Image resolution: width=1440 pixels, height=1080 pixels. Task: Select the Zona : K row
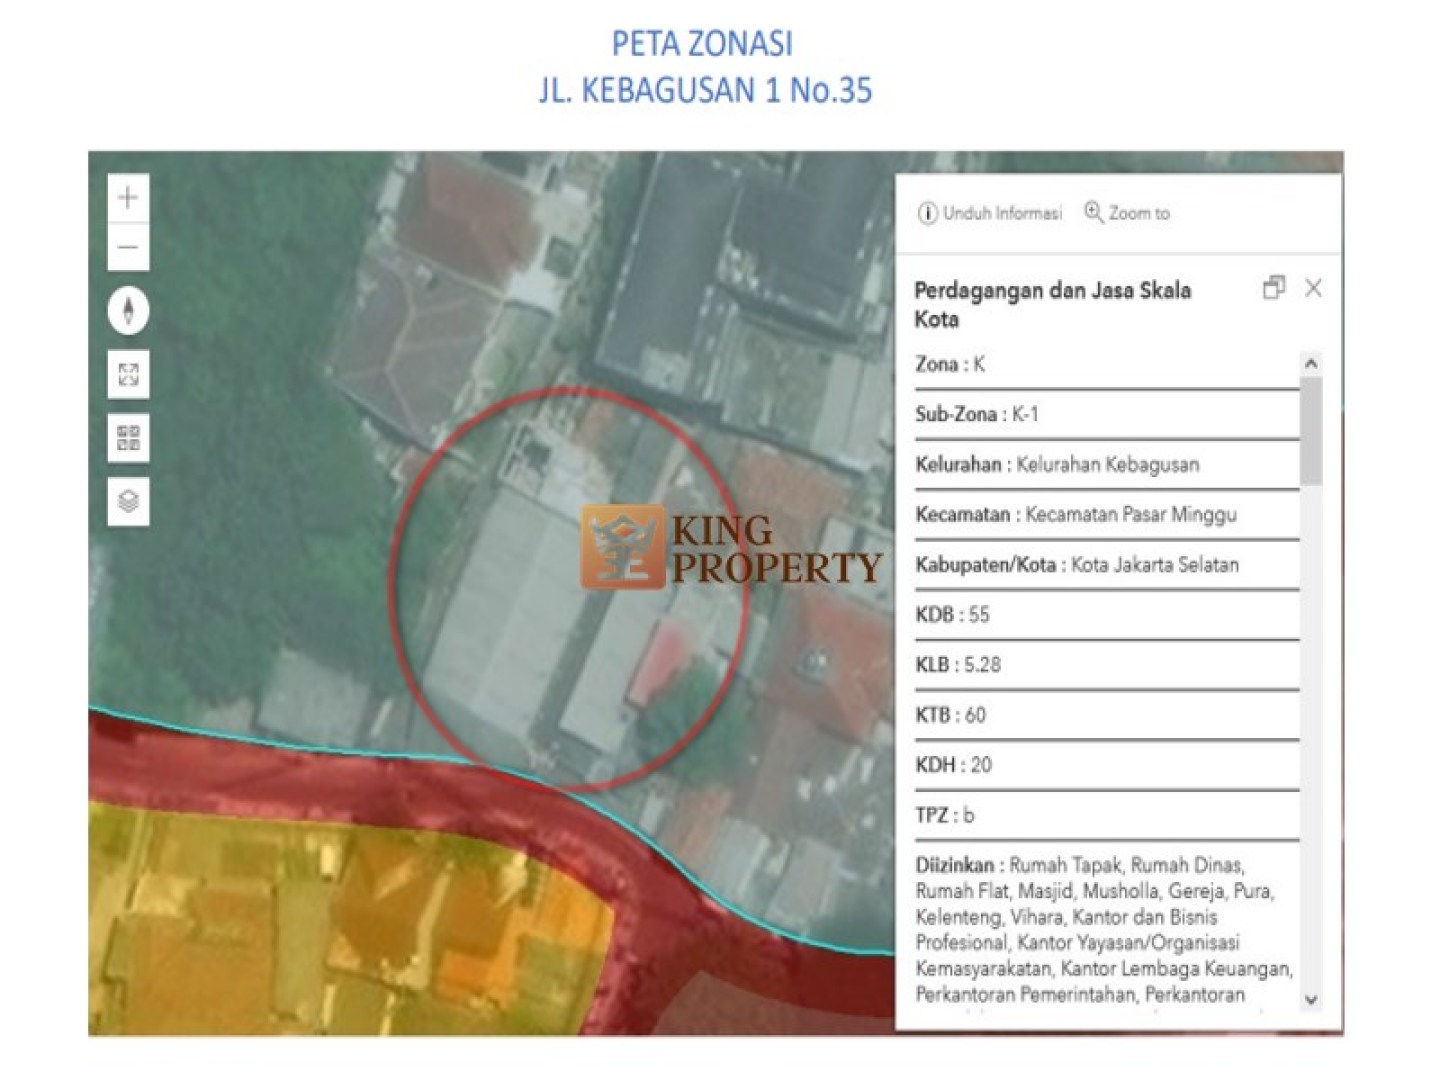(x=1106, y=365)
